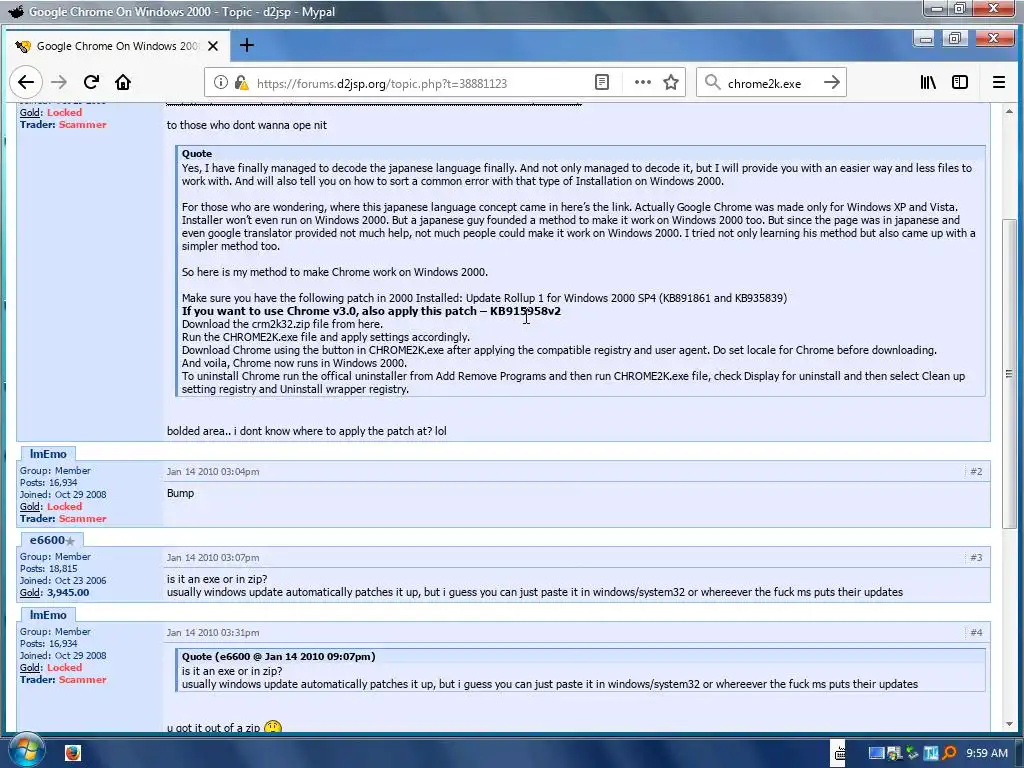Click the 'Jan 14 2010 03:31pm' timestamp
Screen dimensions: 1024x768
(x=213, y=633)
